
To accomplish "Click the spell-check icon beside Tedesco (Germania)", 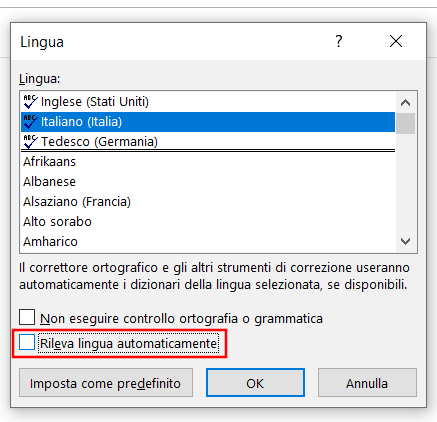I will [x=30, y=142].
